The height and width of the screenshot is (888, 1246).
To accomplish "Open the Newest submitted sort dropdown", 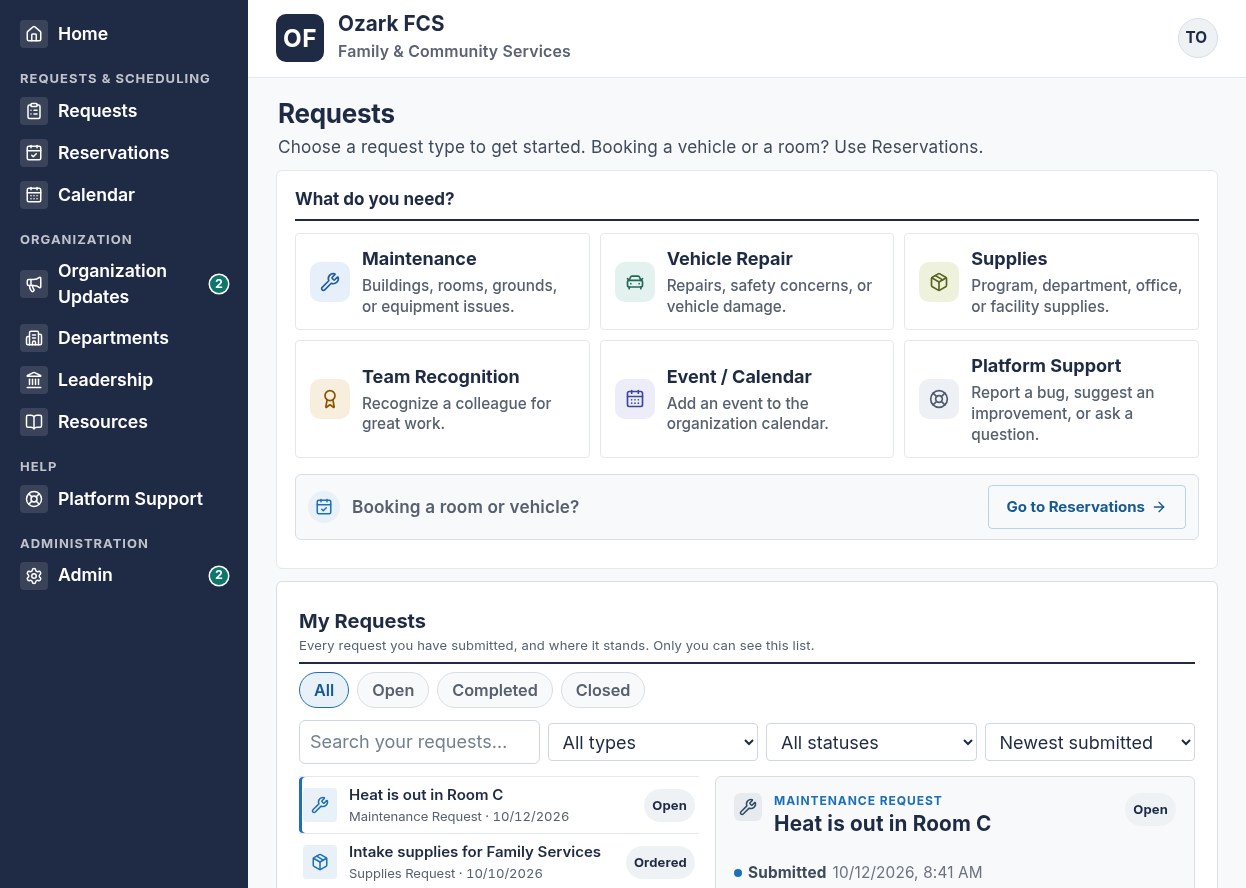I will click(1090, 742).
